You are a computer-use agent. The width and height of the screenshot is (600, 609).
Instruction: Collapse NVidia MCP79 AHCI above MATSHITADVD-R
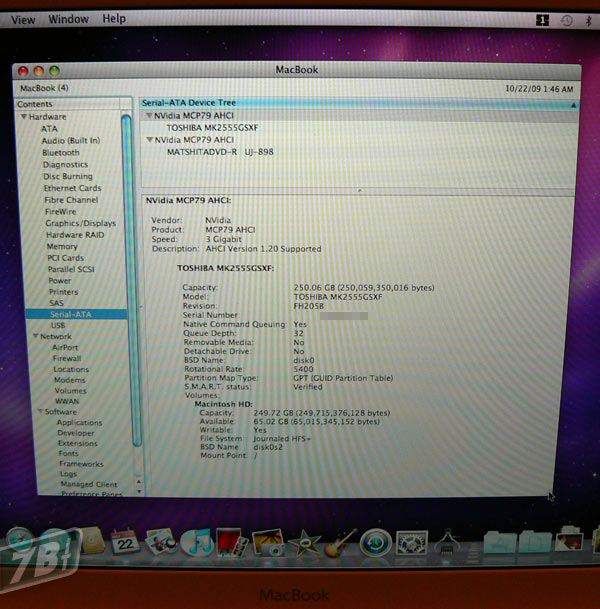click(x=150, y=139)
